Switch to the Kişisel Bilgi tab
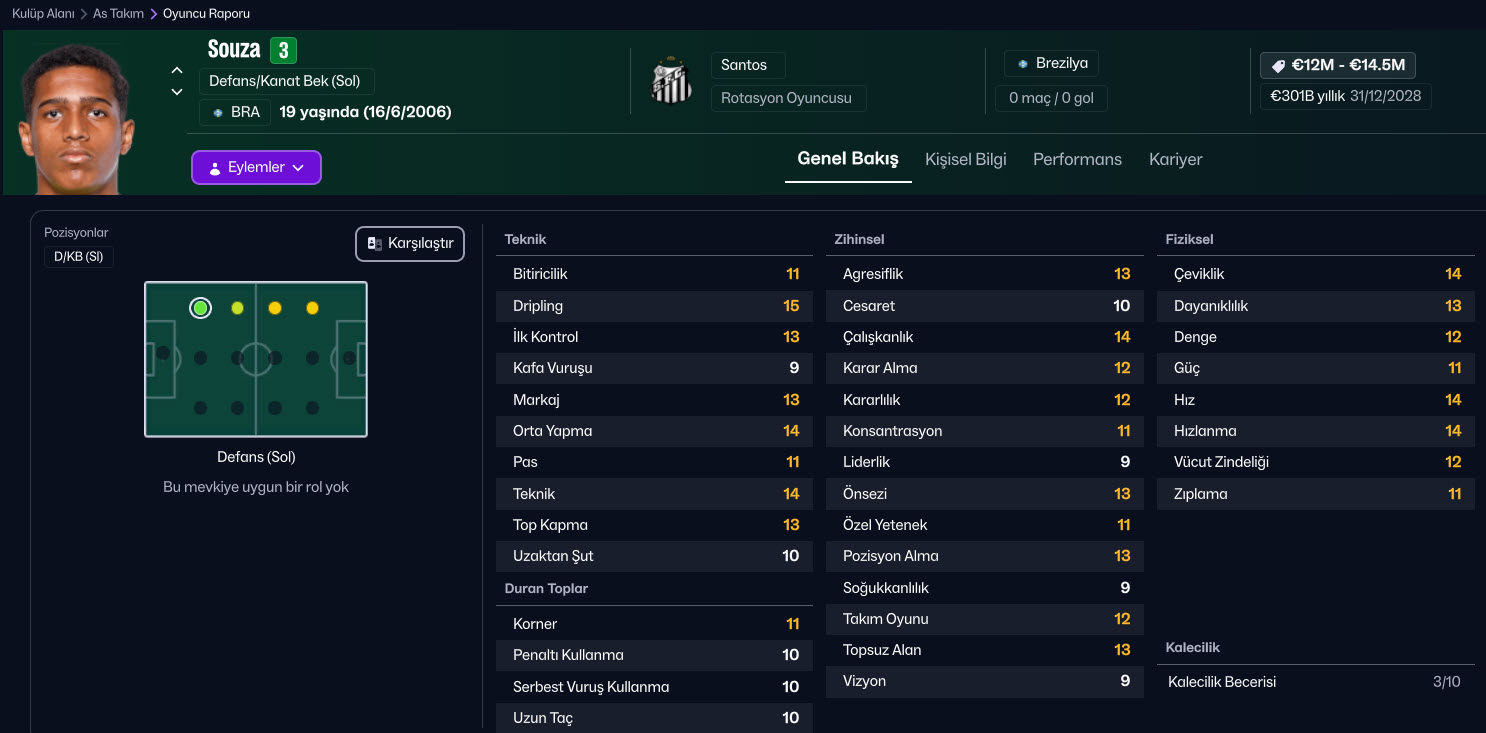 point(965,159)
